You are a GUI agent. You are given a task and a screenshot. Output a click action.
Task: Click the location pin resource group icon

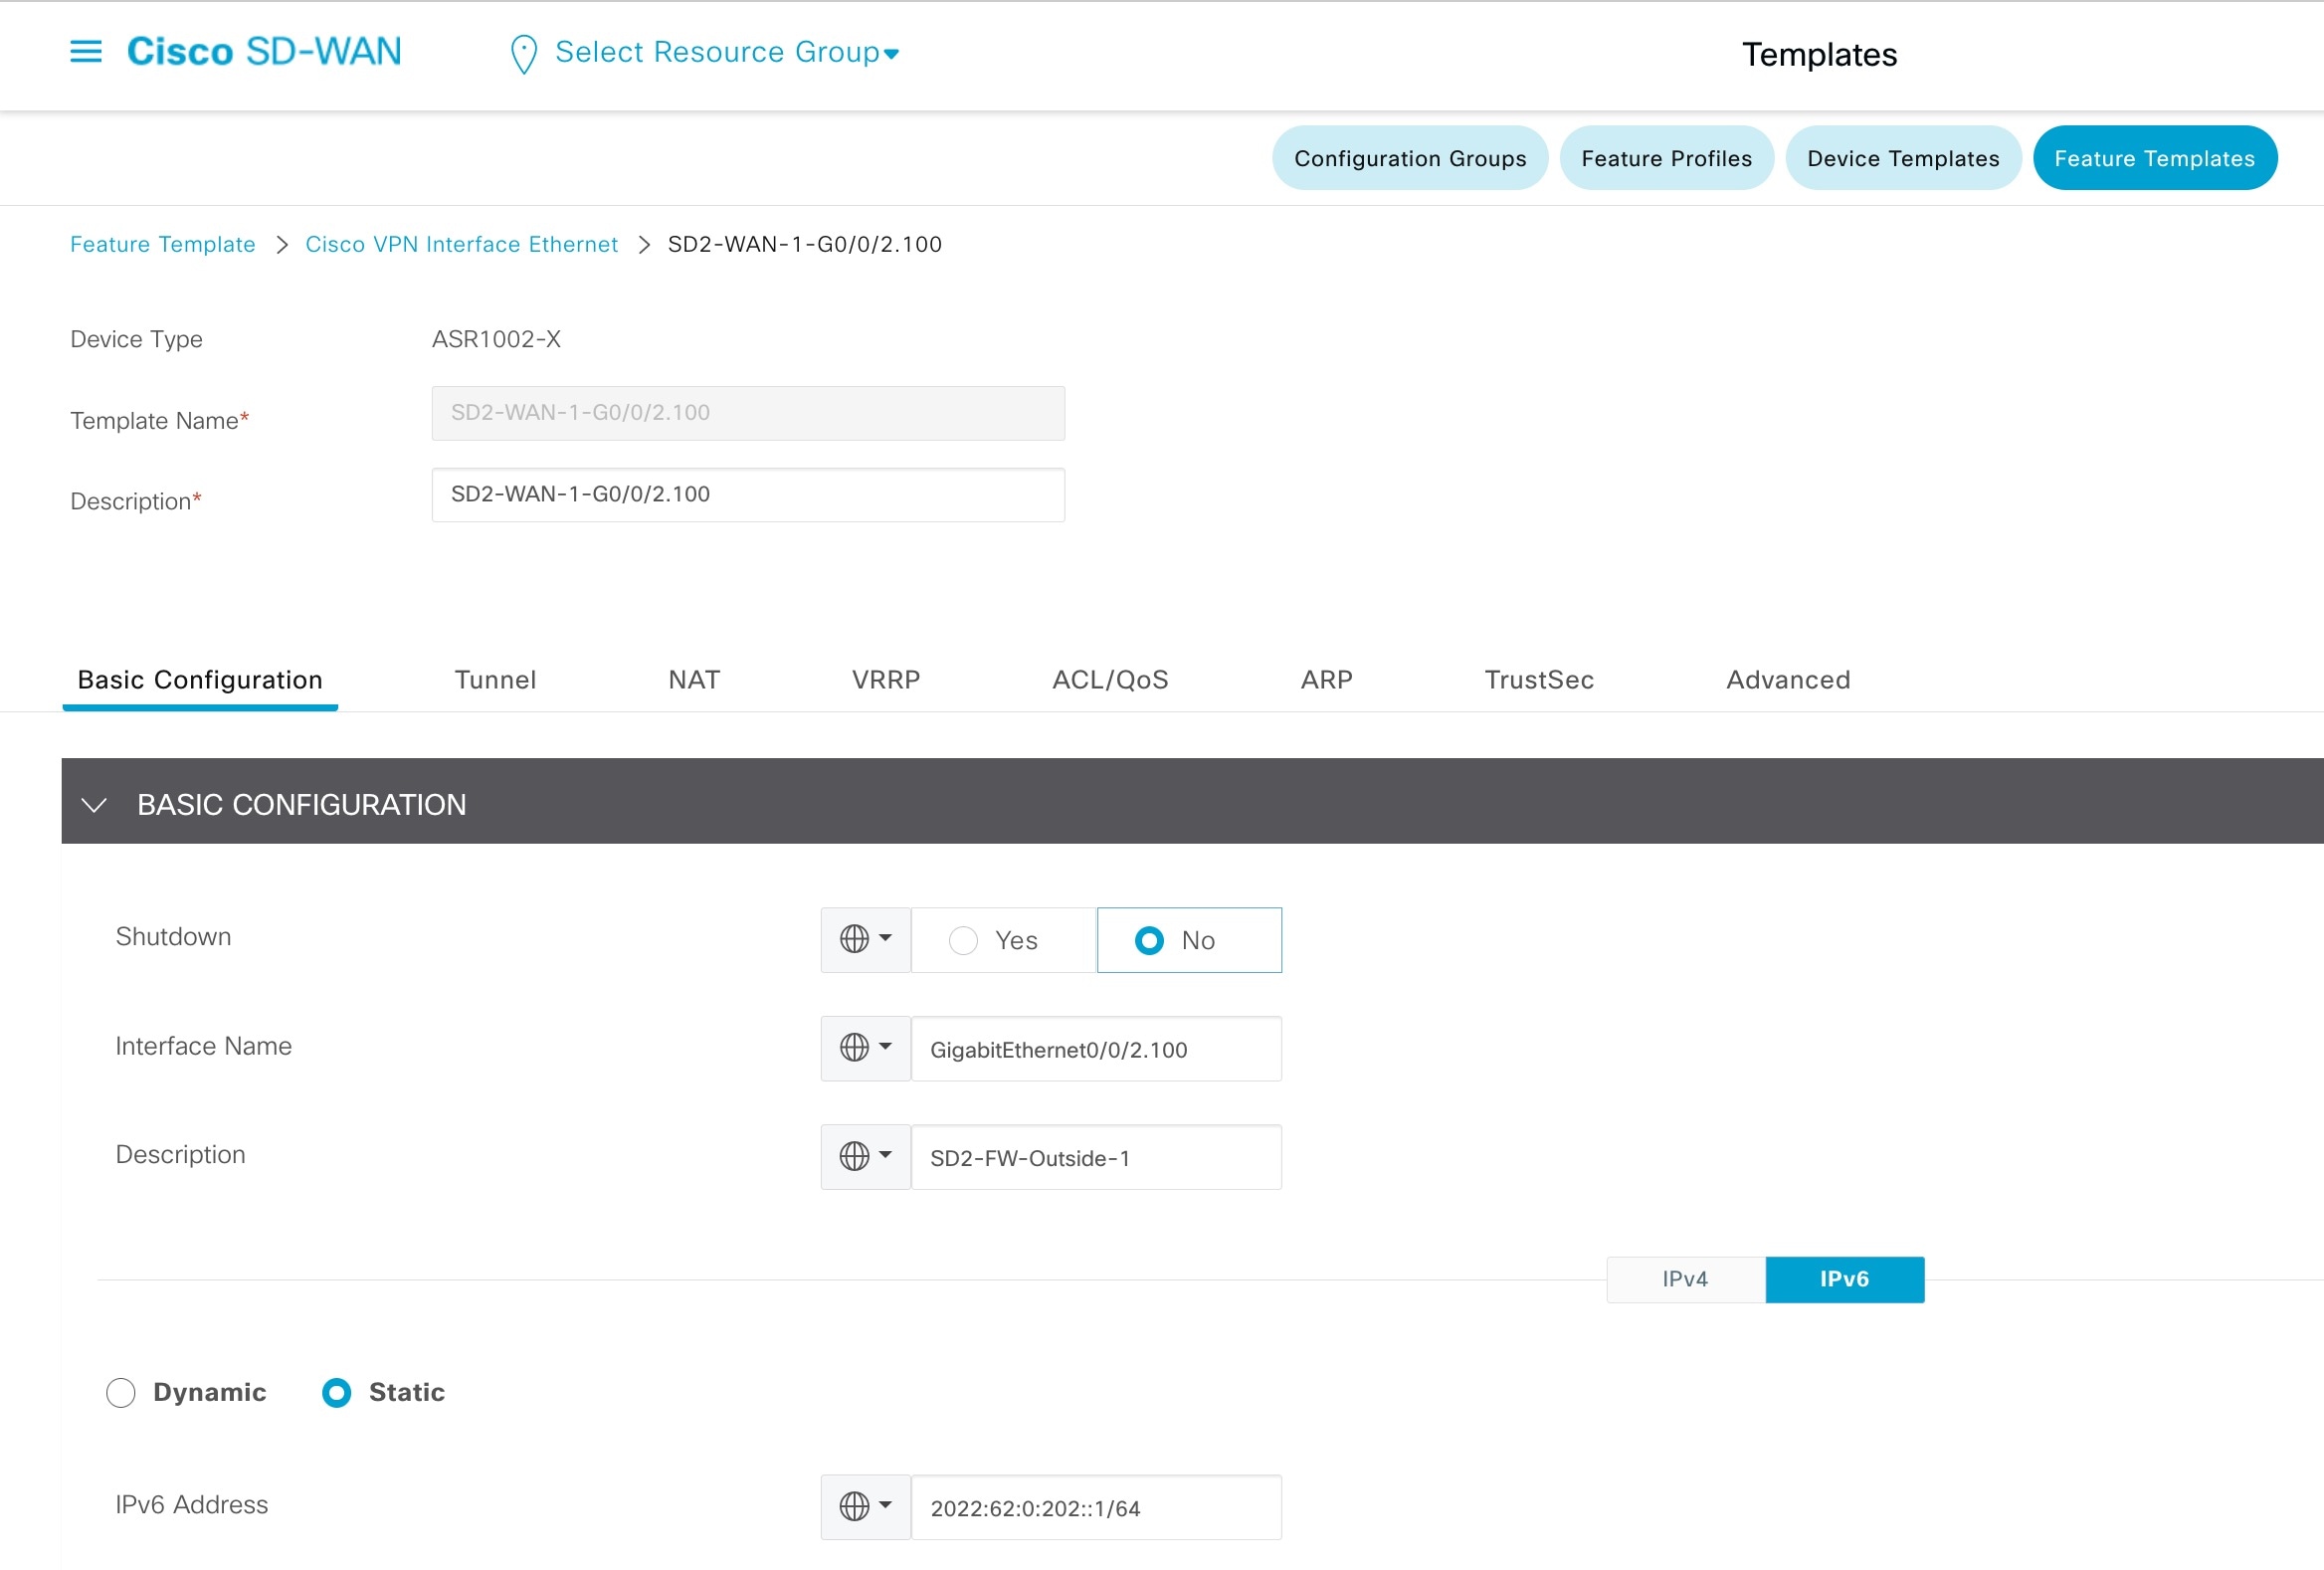coord(523,54)
